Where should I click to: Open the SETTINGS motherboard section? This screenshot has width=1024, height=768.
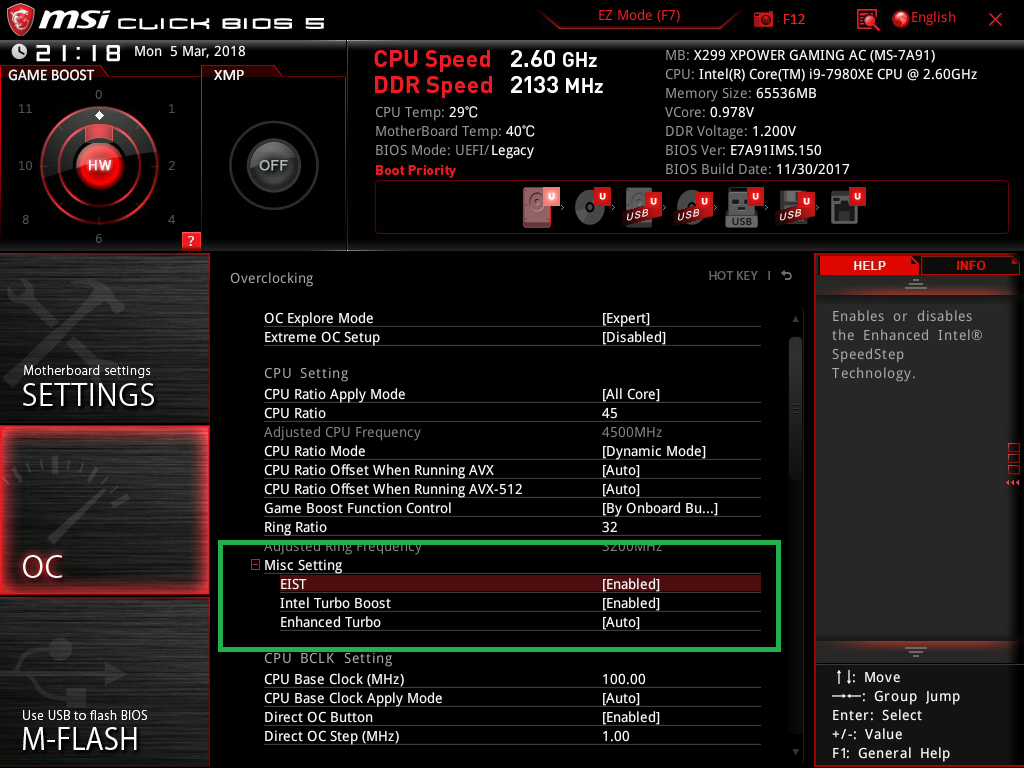104,338
